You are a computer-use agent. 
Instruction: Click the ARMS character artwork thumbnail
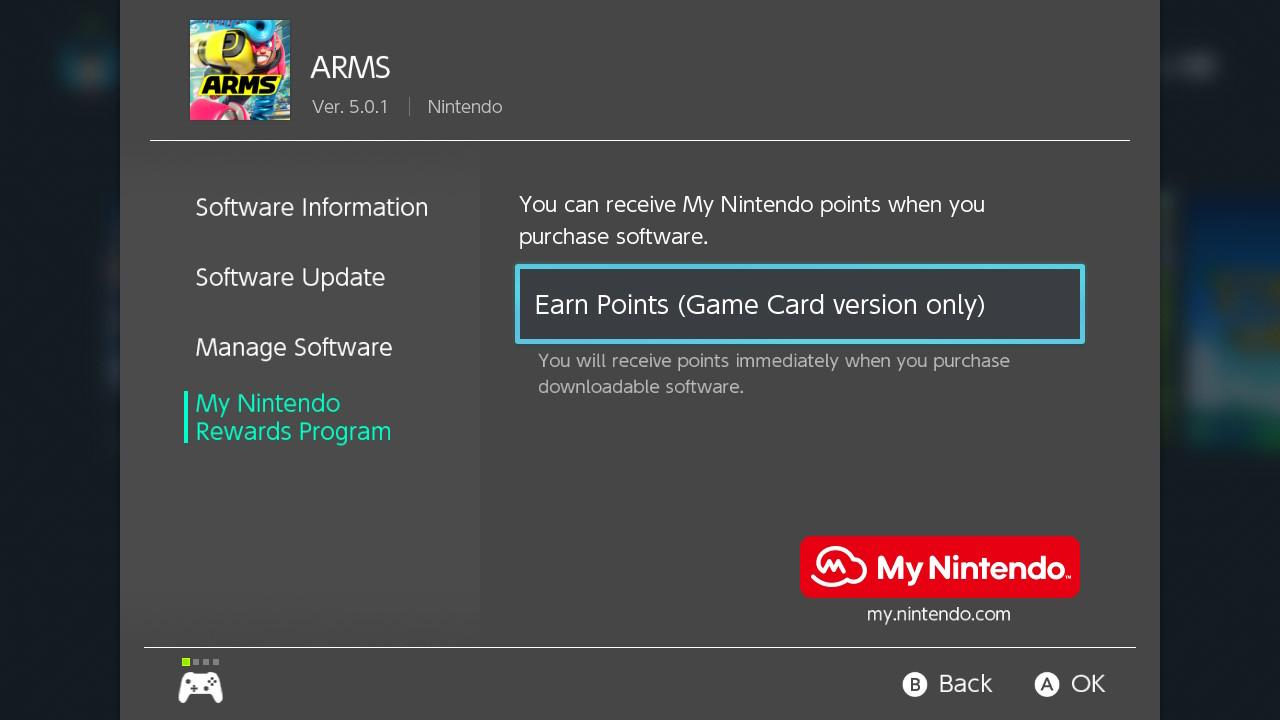coord(240,70)
